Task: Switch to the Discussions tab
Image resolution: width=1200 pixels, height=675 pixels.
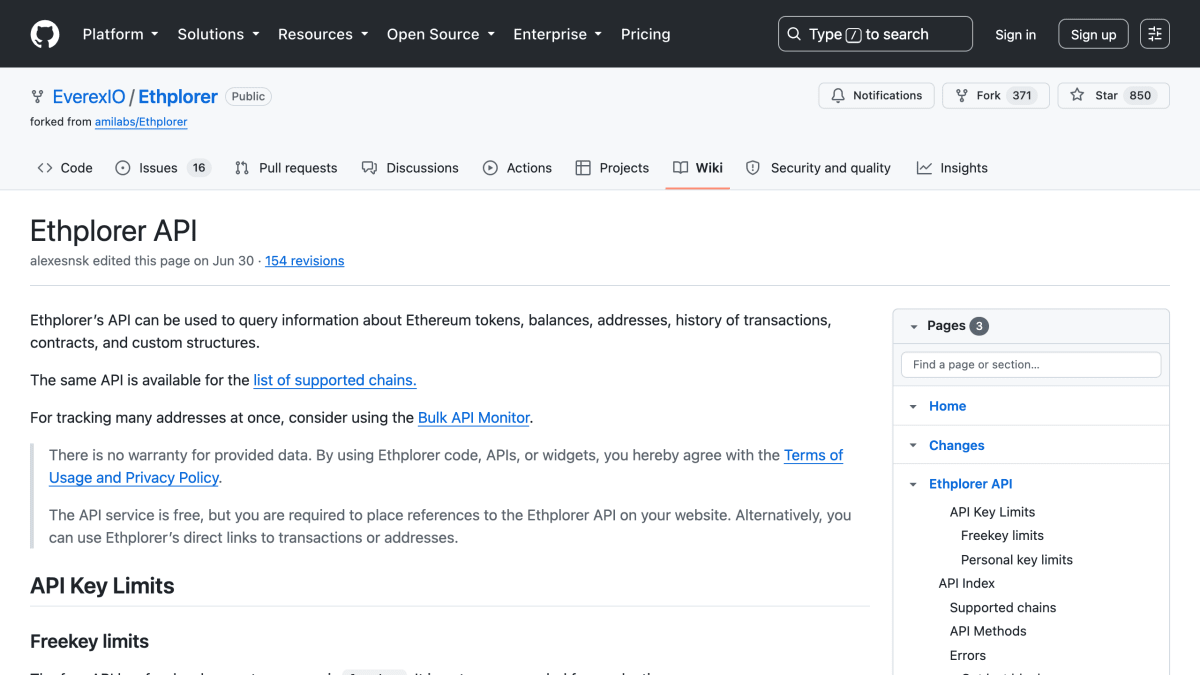Action: click(x=410, y=168)
